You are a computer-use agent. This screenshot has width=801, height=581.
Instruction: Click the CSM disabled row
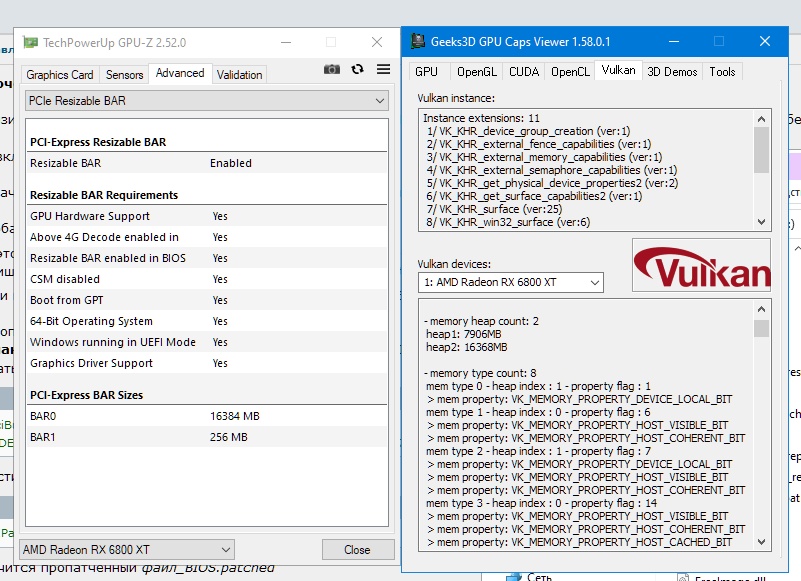click(207, 279)
